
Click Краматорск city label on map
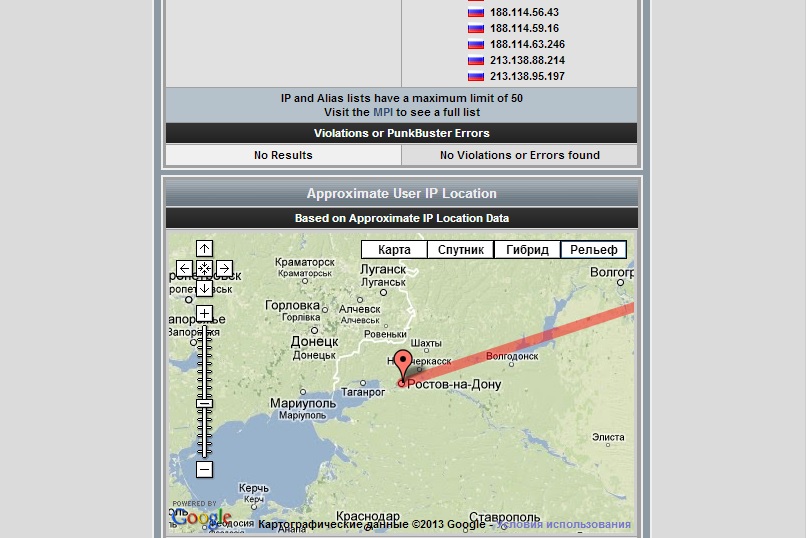305,262
